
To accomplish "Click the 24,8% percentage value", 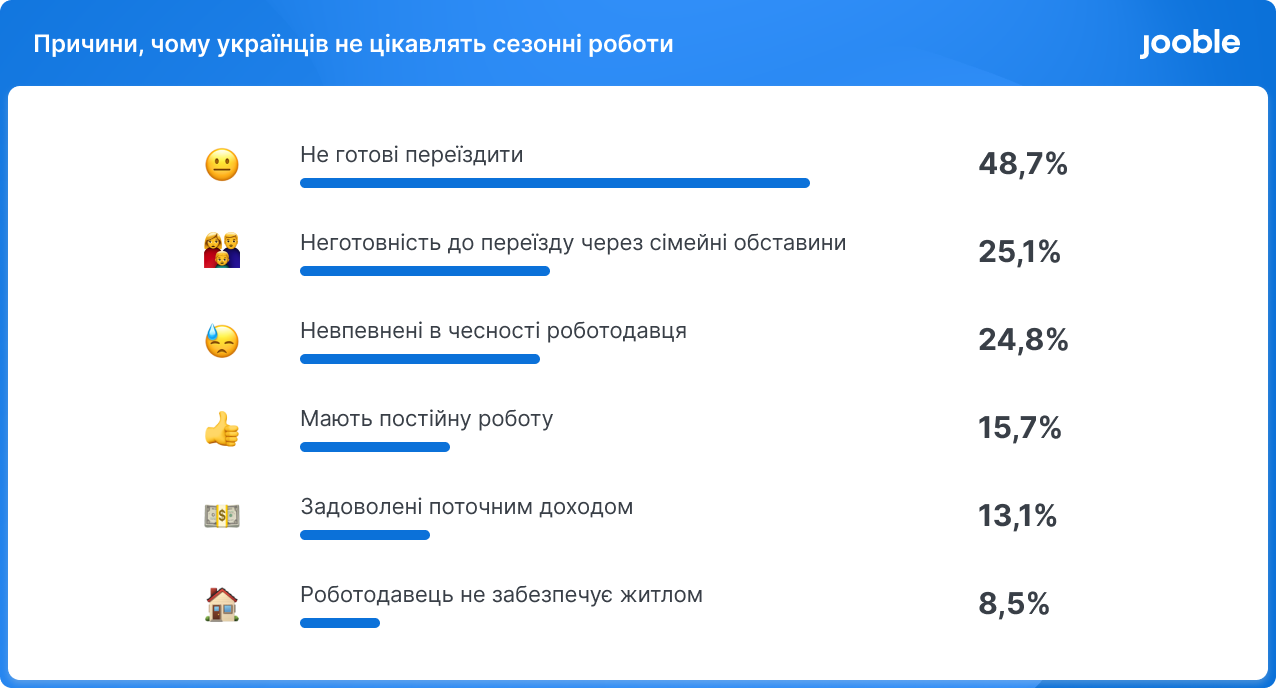I will click(1022, 341).
